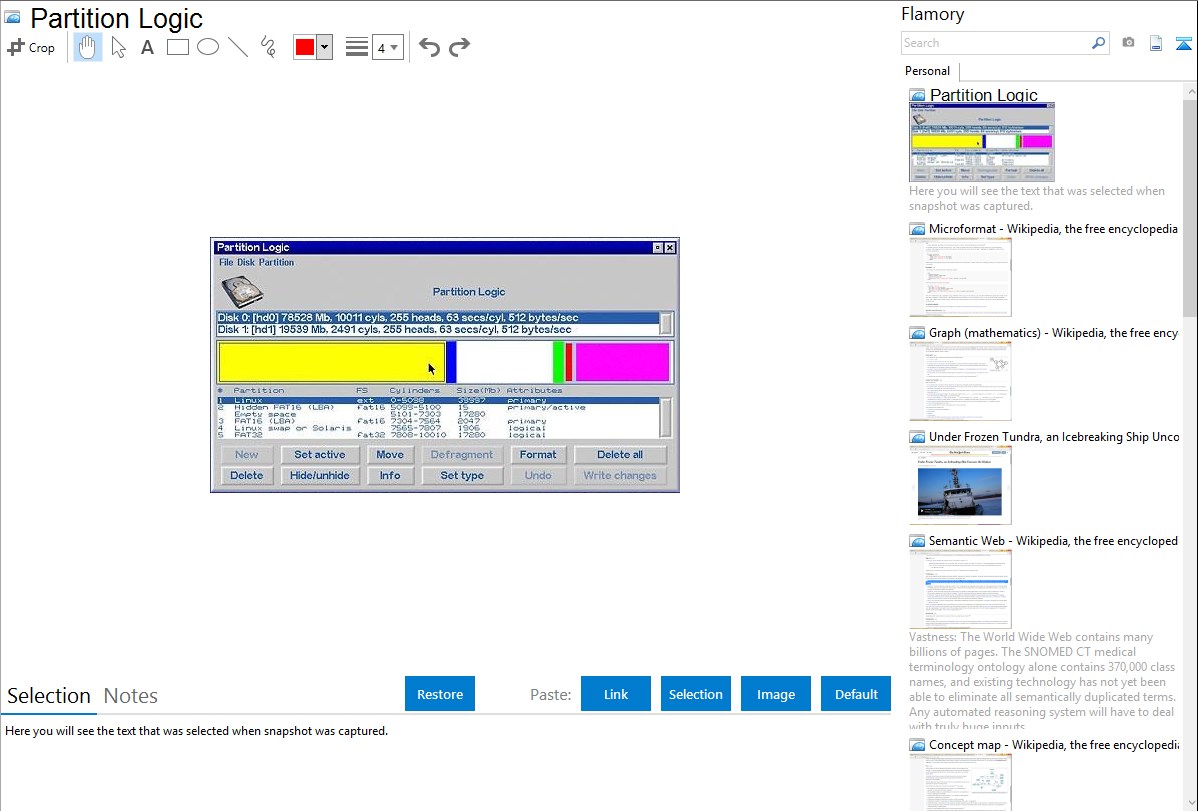This screenshot has width=1198, height=811.
Task: Open the line thickness dropdown showing 4
Action: click(387, 47)
